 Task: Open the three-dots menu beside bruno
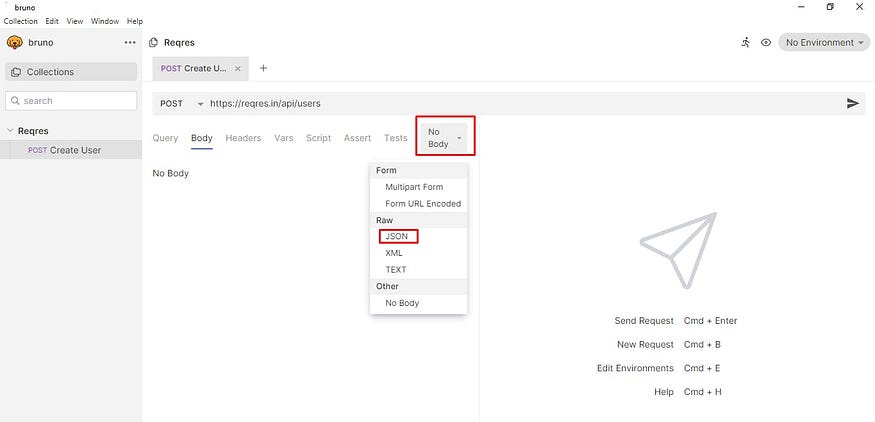pyautogui.click(x=130, y=42)
